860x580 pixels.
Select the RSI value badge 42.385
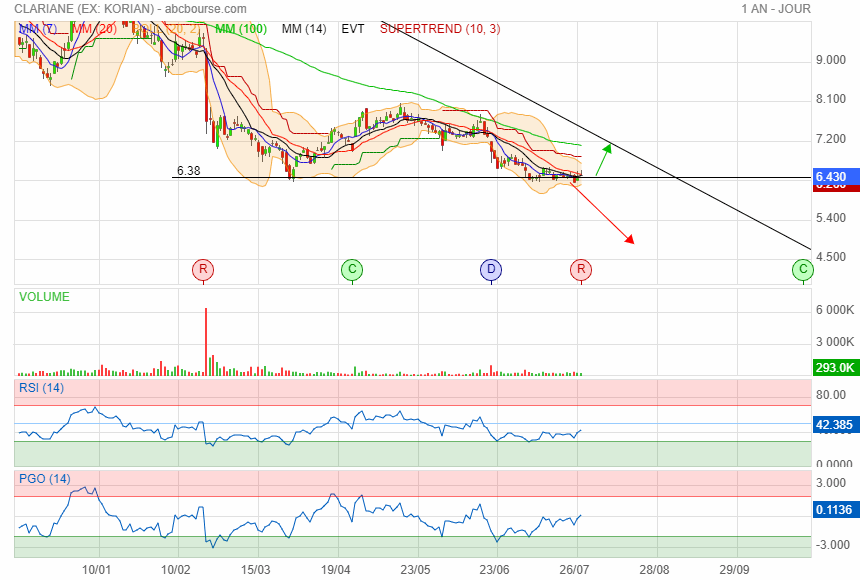tap(835, 424)
